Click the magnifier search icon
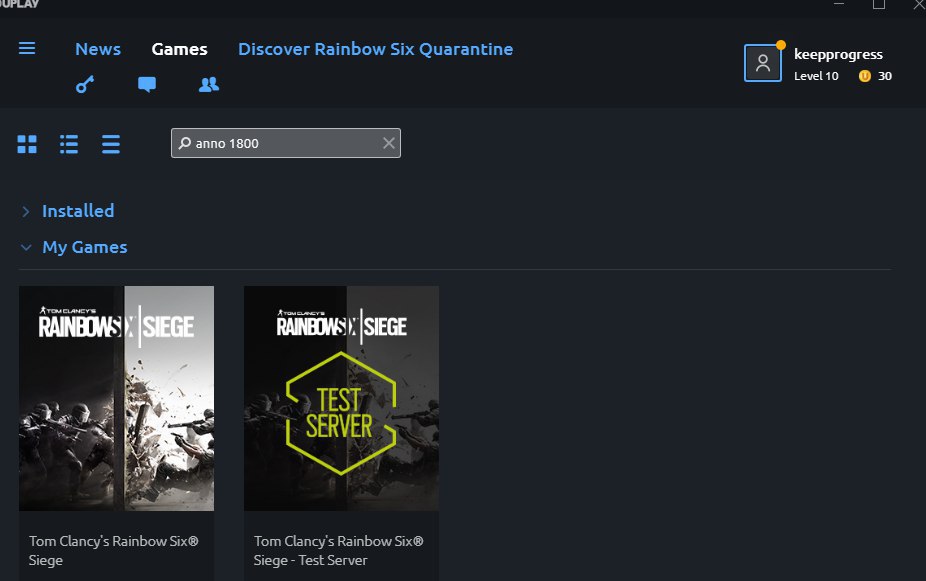 point(184,143)
